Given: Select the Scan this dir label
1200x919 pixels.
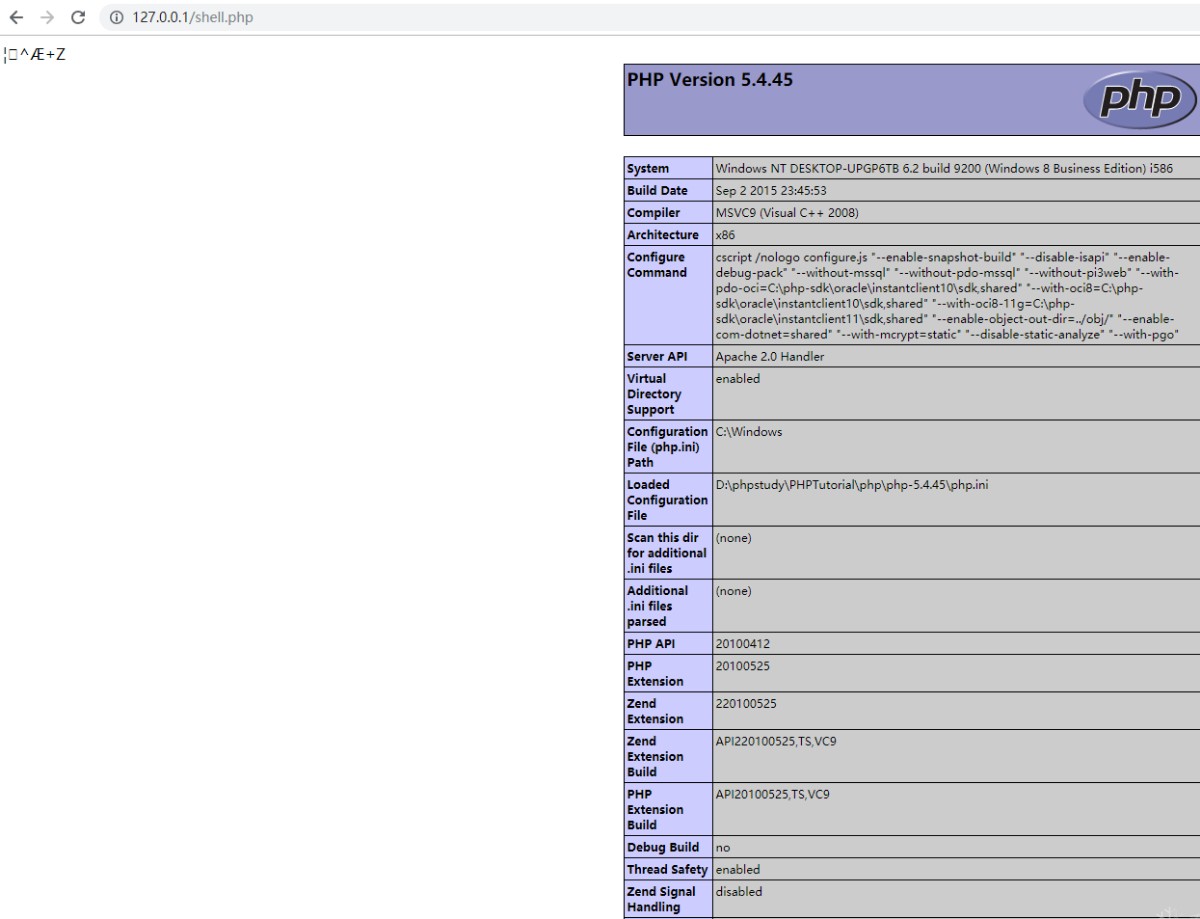Looking at the screenshot, I should [666, 552].
